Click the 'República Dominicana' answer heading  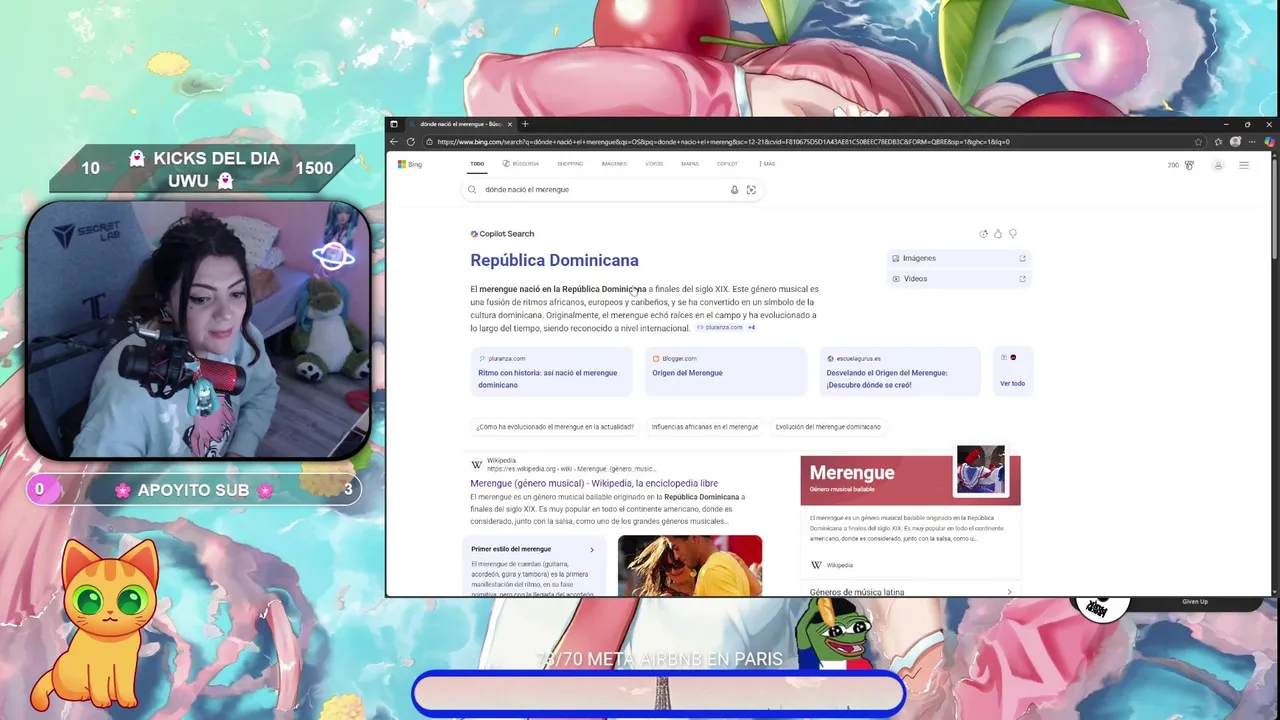coord(554,261)
